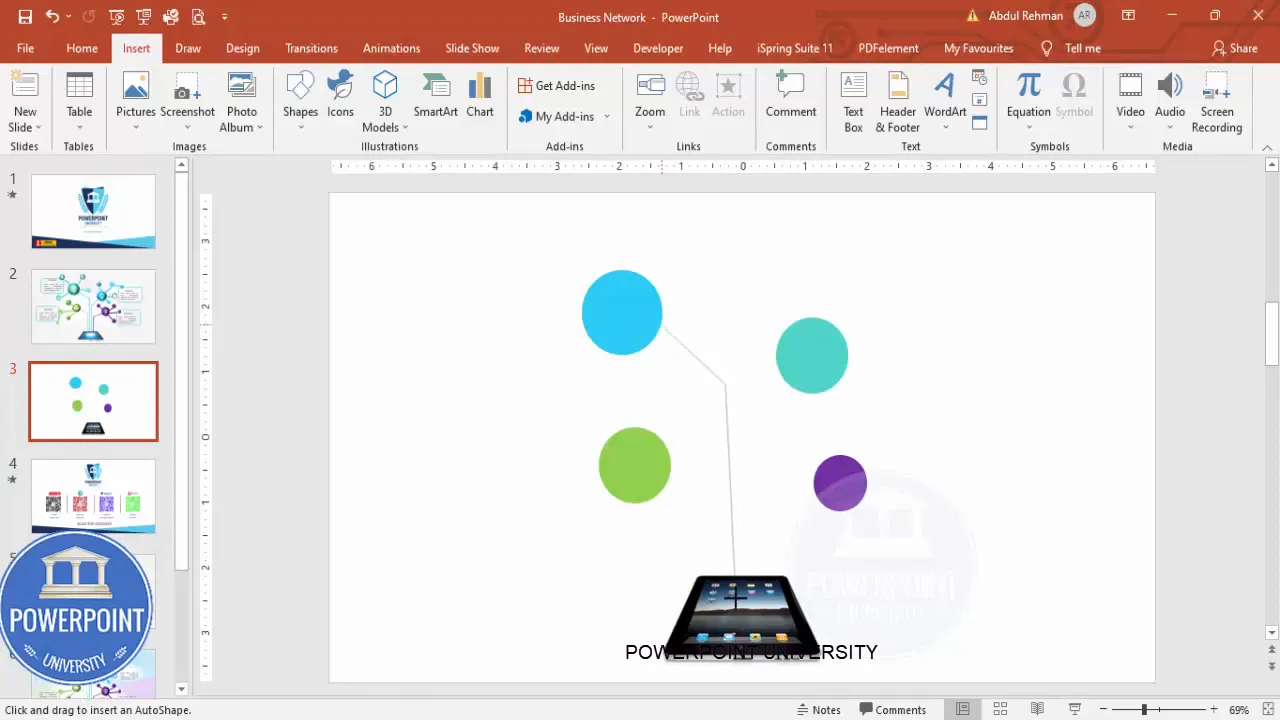Insert Audio
The image size is (1280, 720).
(1170, 103)
